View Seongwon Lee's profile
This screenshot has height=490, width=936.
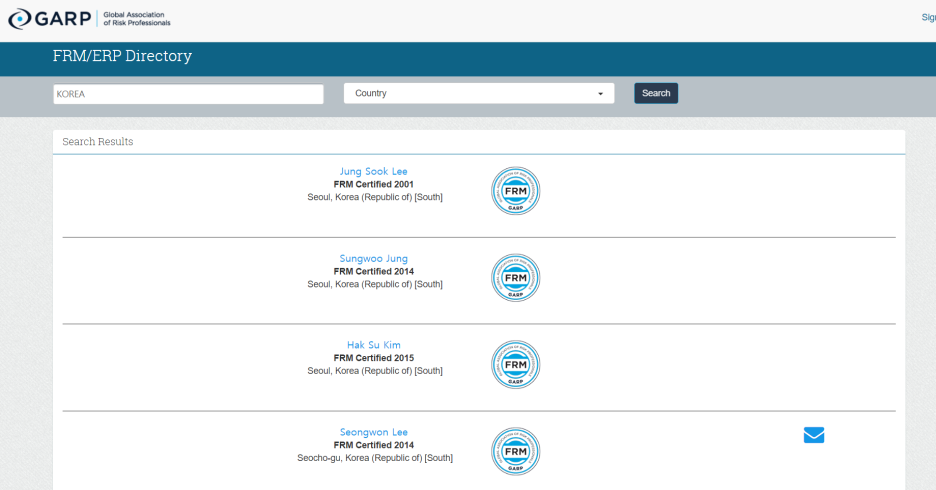click(374, 432)
